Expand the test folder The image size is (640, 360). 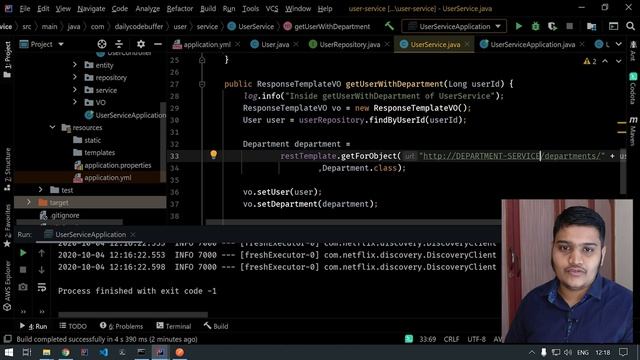click(x=40, y=190)
